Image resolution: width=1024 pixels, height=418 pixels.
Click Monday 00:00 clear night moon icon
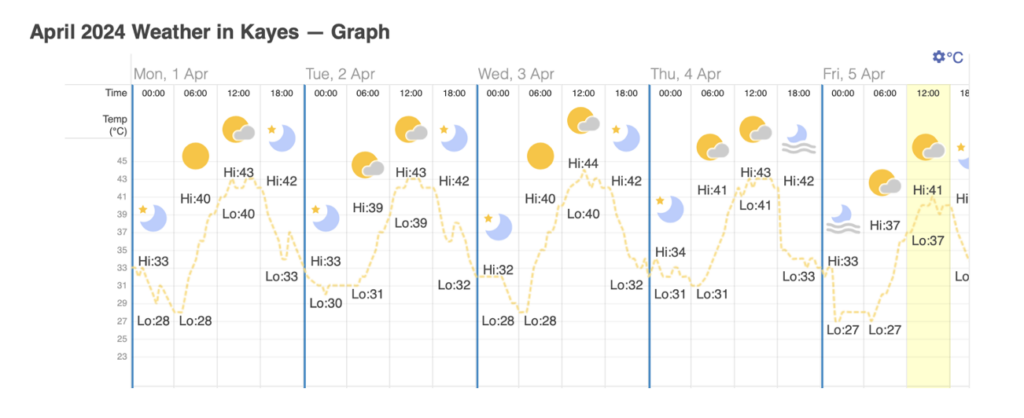(152, 217)
